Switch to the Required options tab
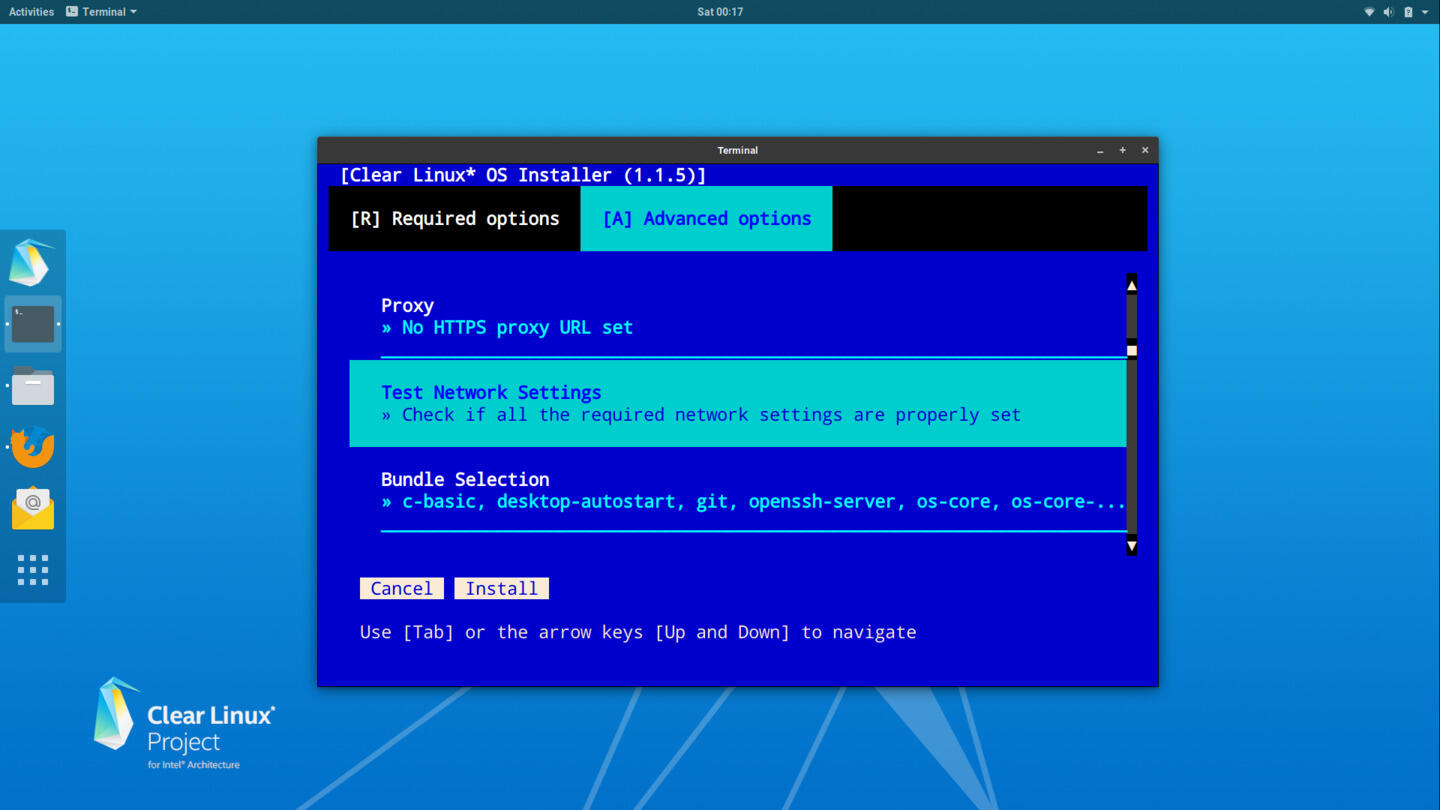 coord(455,218)
